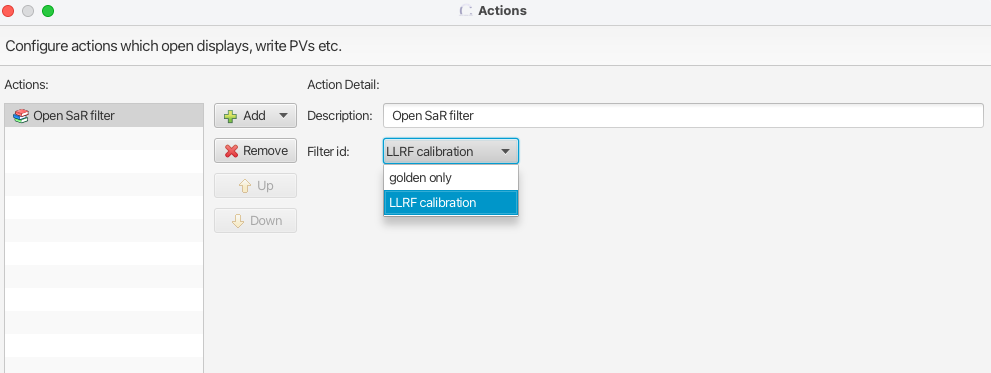Click the 'Action Detail:' label
Image resolution: width=991 pixels, height=373 pixels.
[343, 84]
